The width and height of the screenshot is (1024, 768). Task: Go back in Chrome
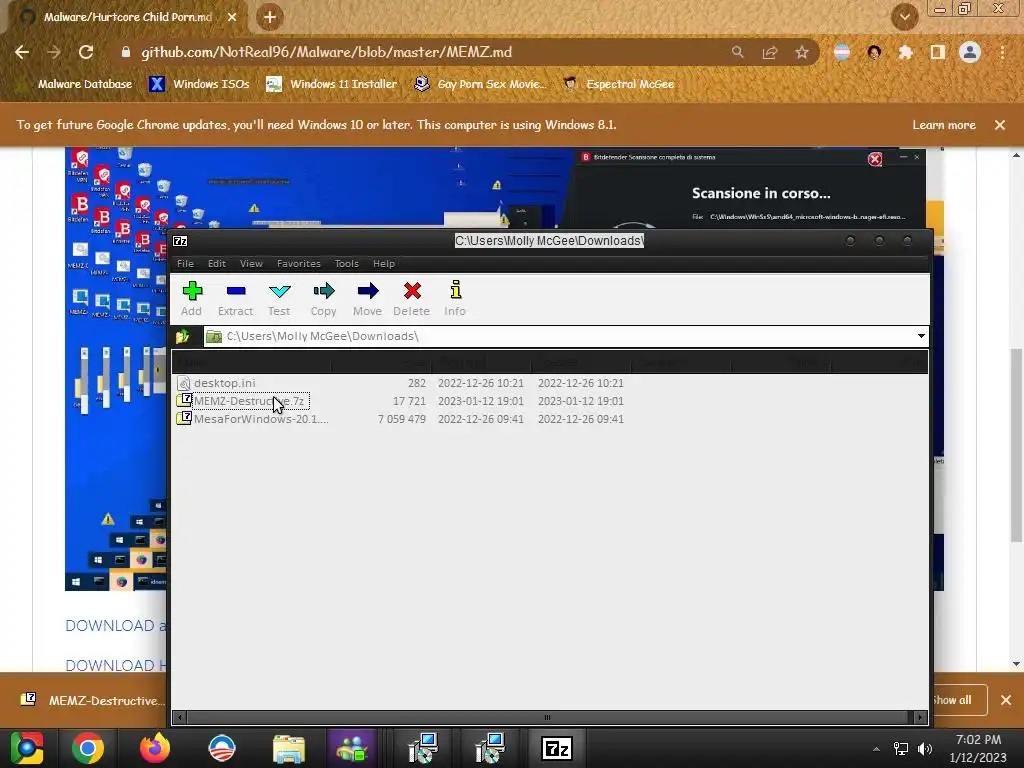[x=22, y=52]
